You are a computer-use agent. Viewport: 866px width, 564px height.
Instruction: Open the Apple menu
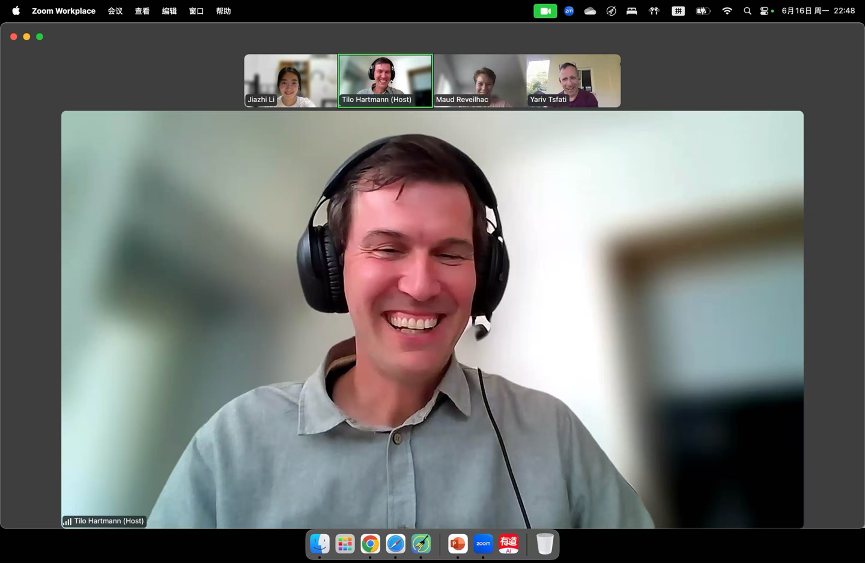coord(16,11)
